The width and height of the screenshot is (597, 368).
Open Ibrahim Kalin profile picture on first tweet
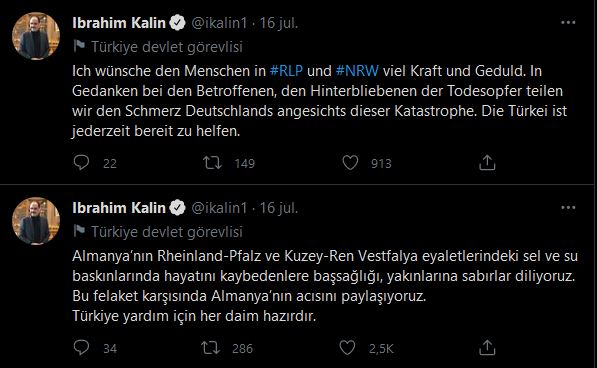[x=36, y=36]
